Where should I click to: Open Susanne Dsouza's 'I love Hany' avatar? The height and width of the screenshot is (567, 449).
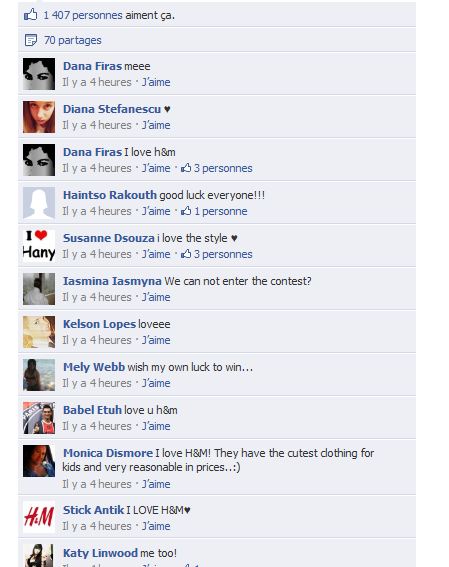pyautogui.click(x=39, y=246)
